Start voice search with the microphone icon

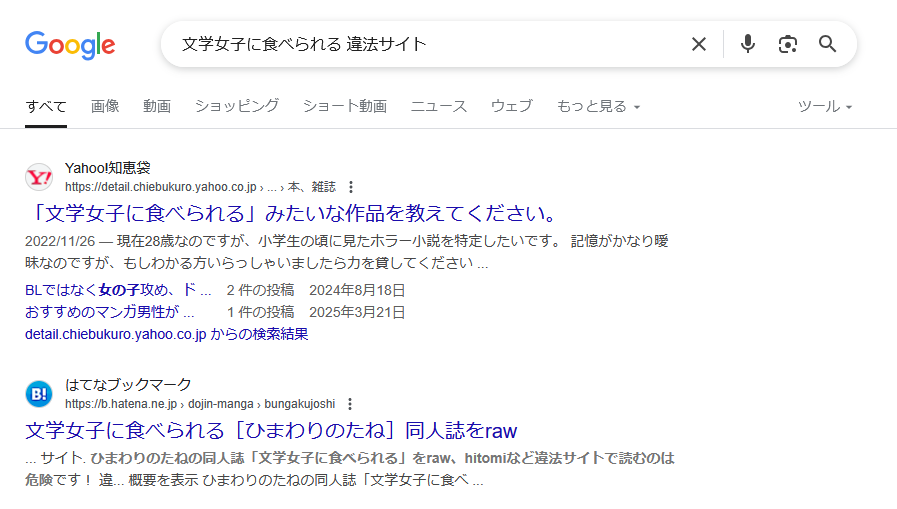tap(747, 44)
